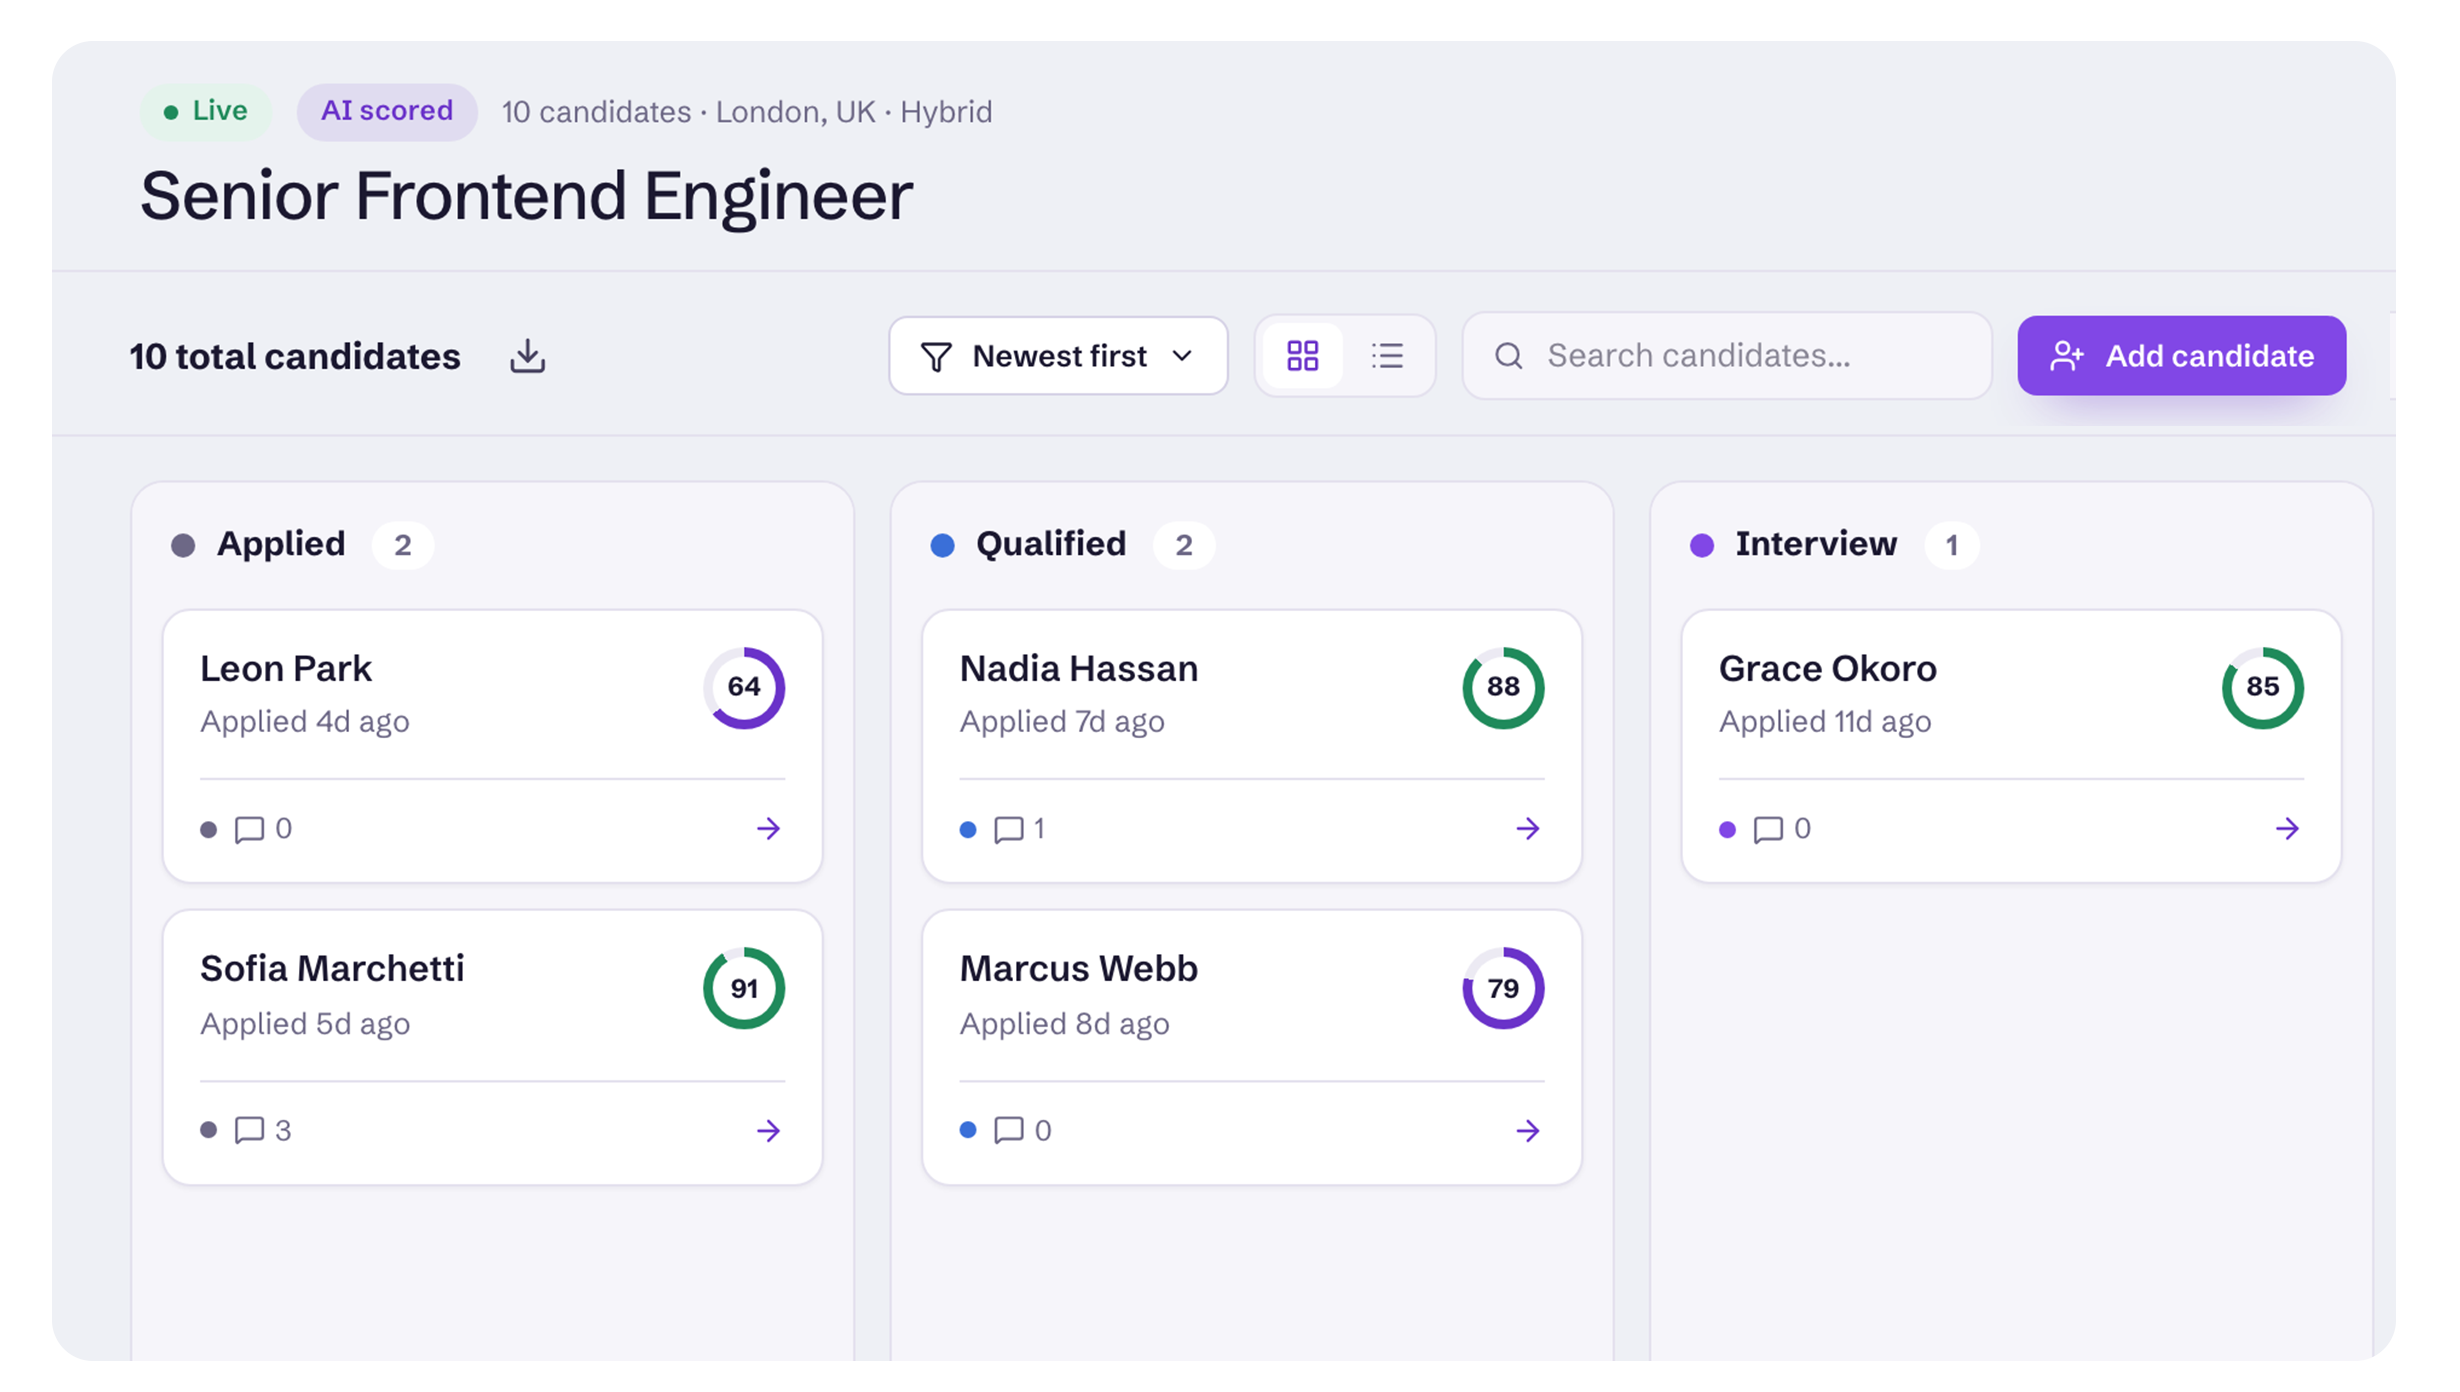Click 'Applied 11d ago' text

(x=1825, y=721)
